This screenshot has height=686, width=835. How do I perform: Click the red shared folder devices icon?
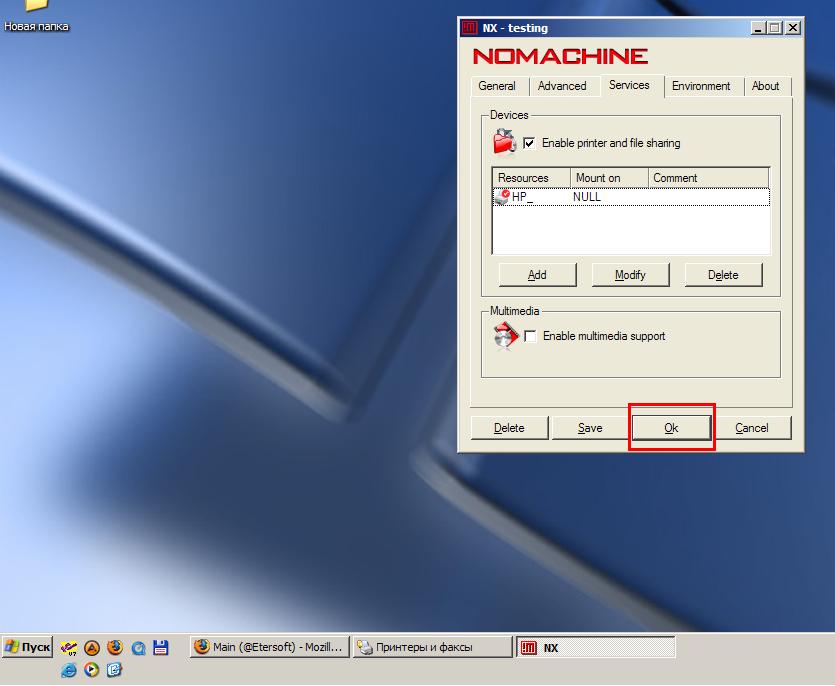(503, 142)
